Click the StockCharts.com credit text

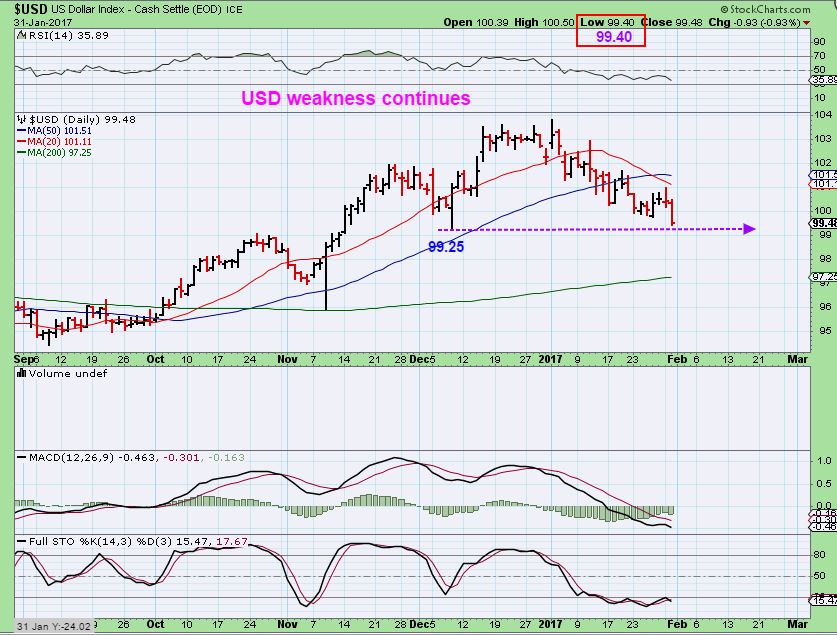(765, 9)
